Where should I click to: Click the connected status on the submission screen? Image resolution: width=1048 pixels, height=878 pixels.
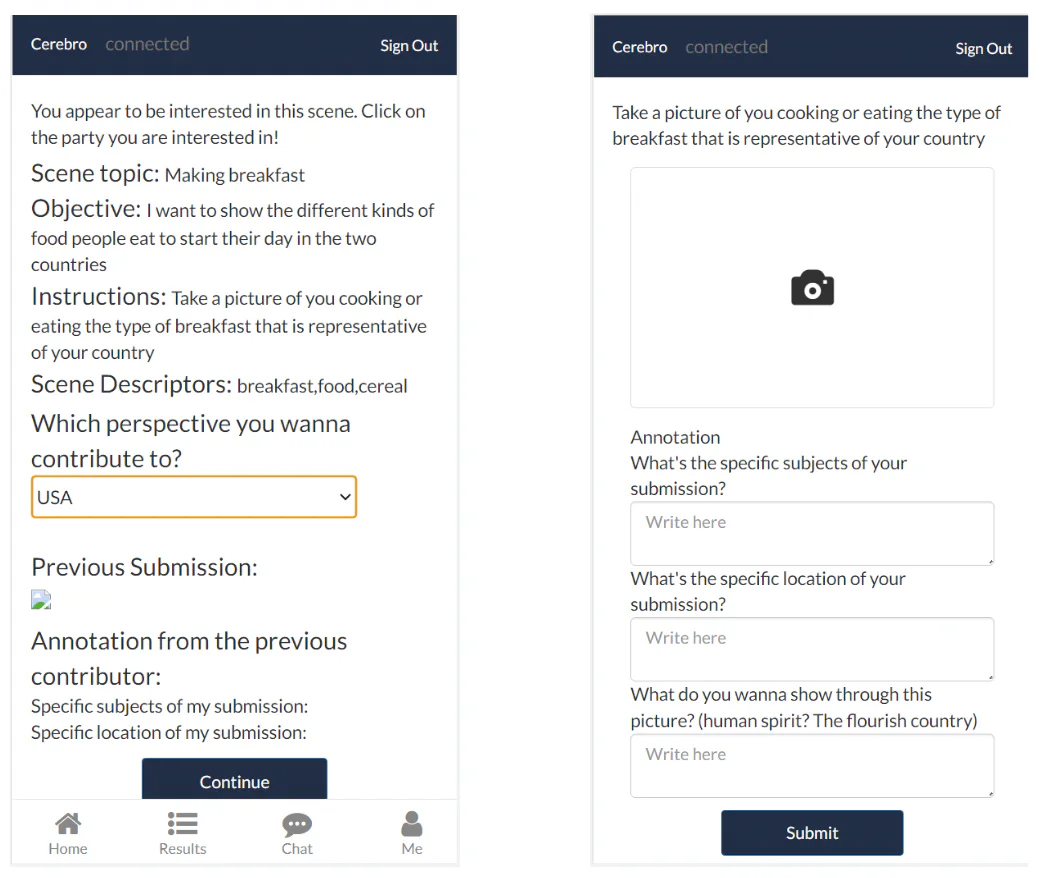(726, 47)
